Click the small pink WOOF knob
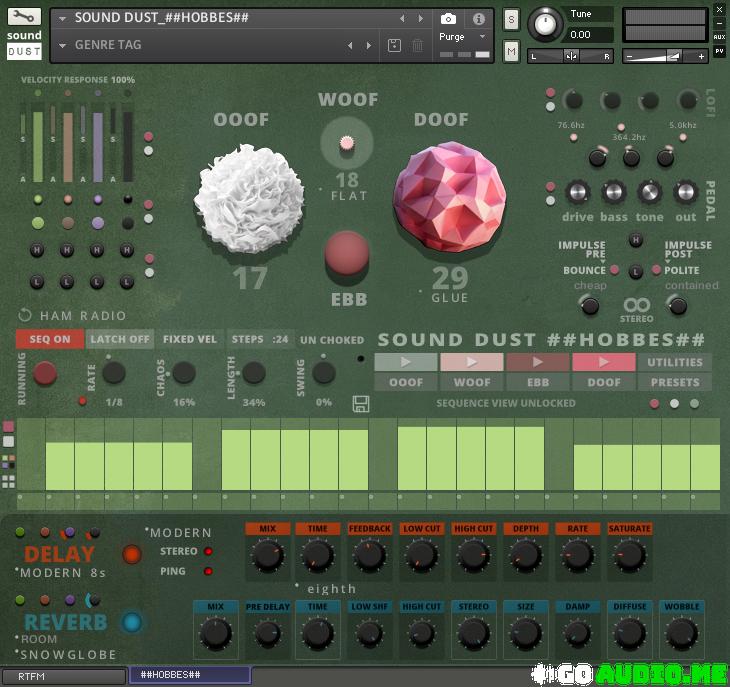 (346, 143)
